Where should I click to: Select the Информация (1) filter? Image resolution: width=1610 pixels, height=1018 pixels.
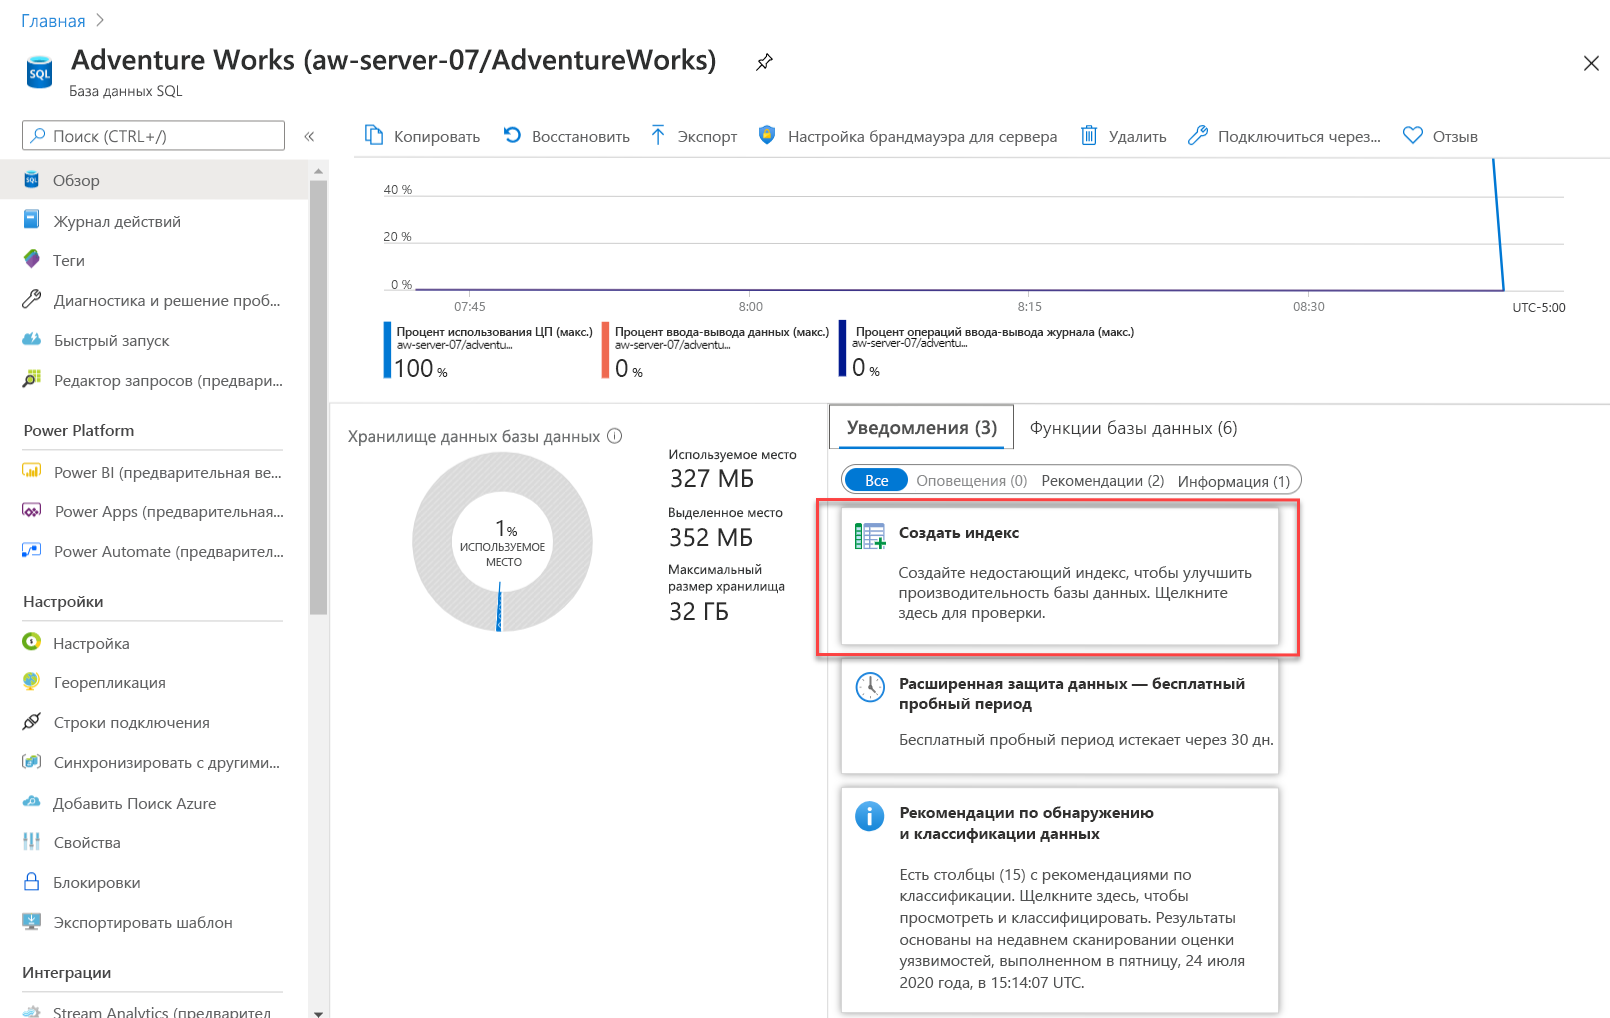point(1233,481)
